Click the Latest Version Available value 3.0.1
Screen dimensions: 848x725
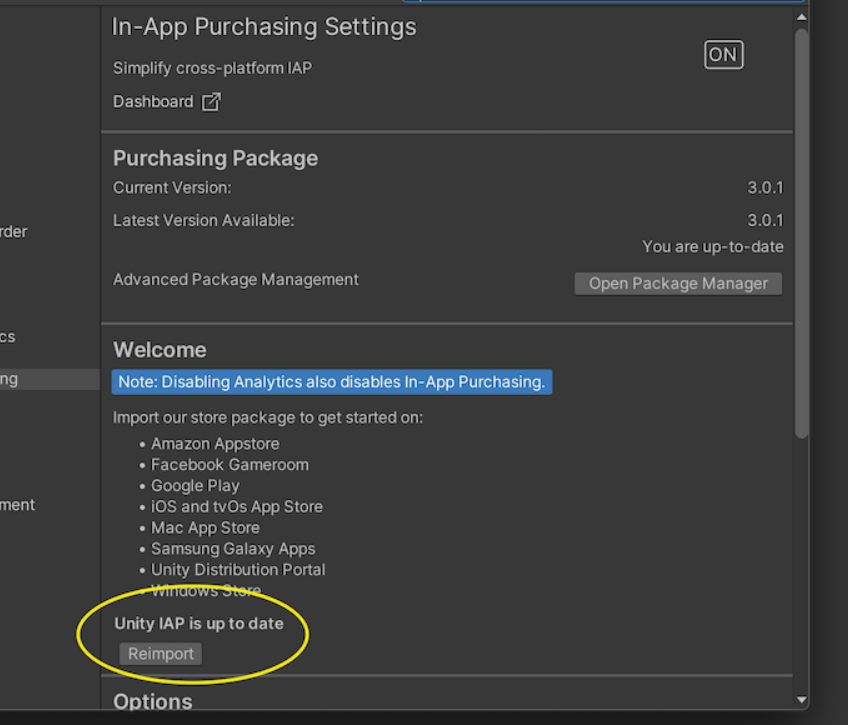coord(765,221)
